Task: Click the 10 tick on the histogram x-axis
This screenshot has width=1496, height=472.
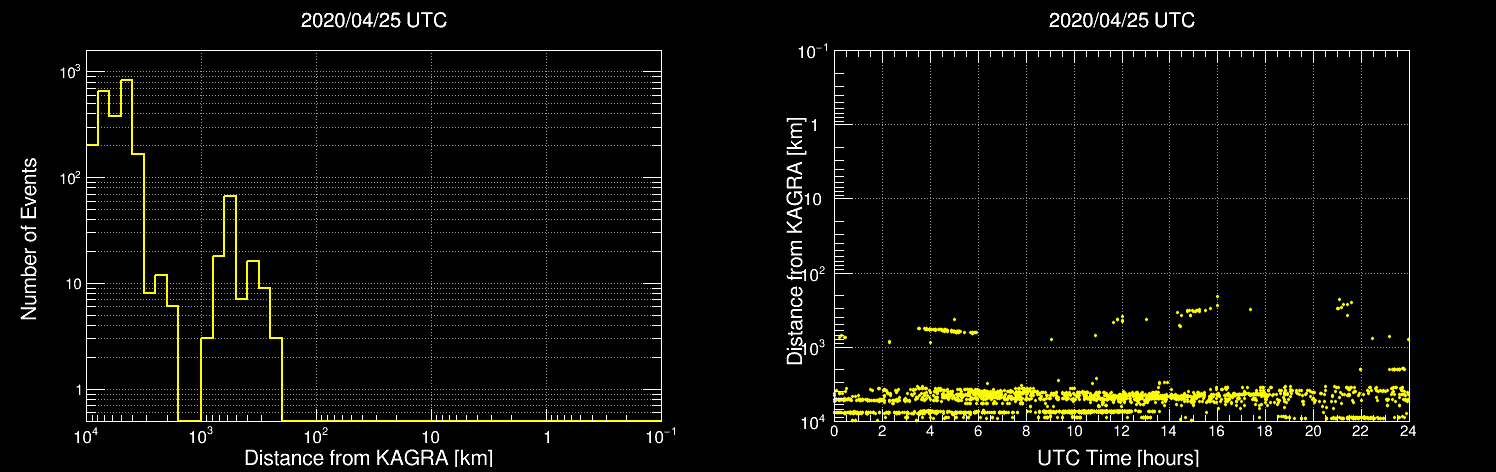Action: click(x=431, y=437)
